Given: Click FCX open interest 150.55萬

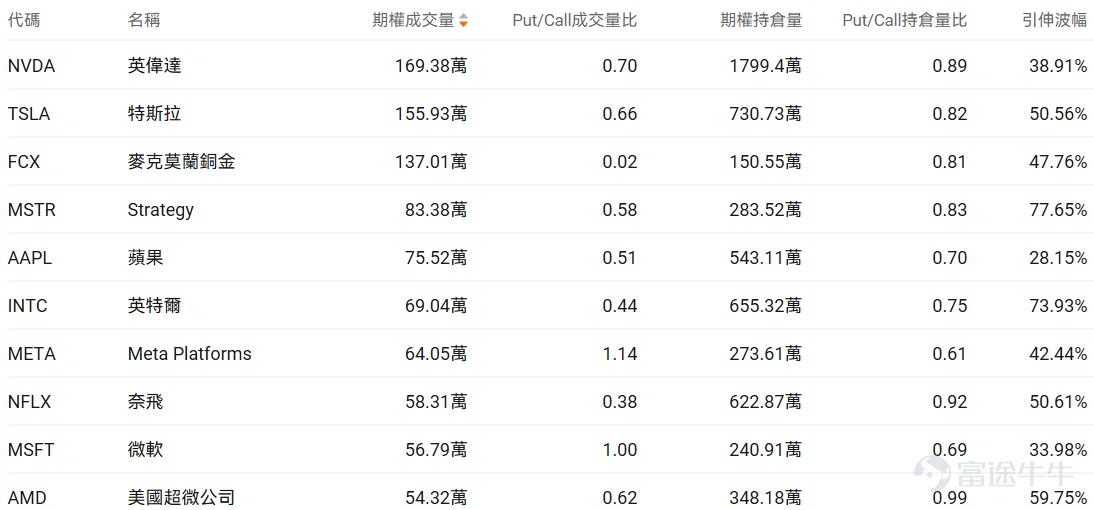Looking at the screenshot, I should pos(766,163).
